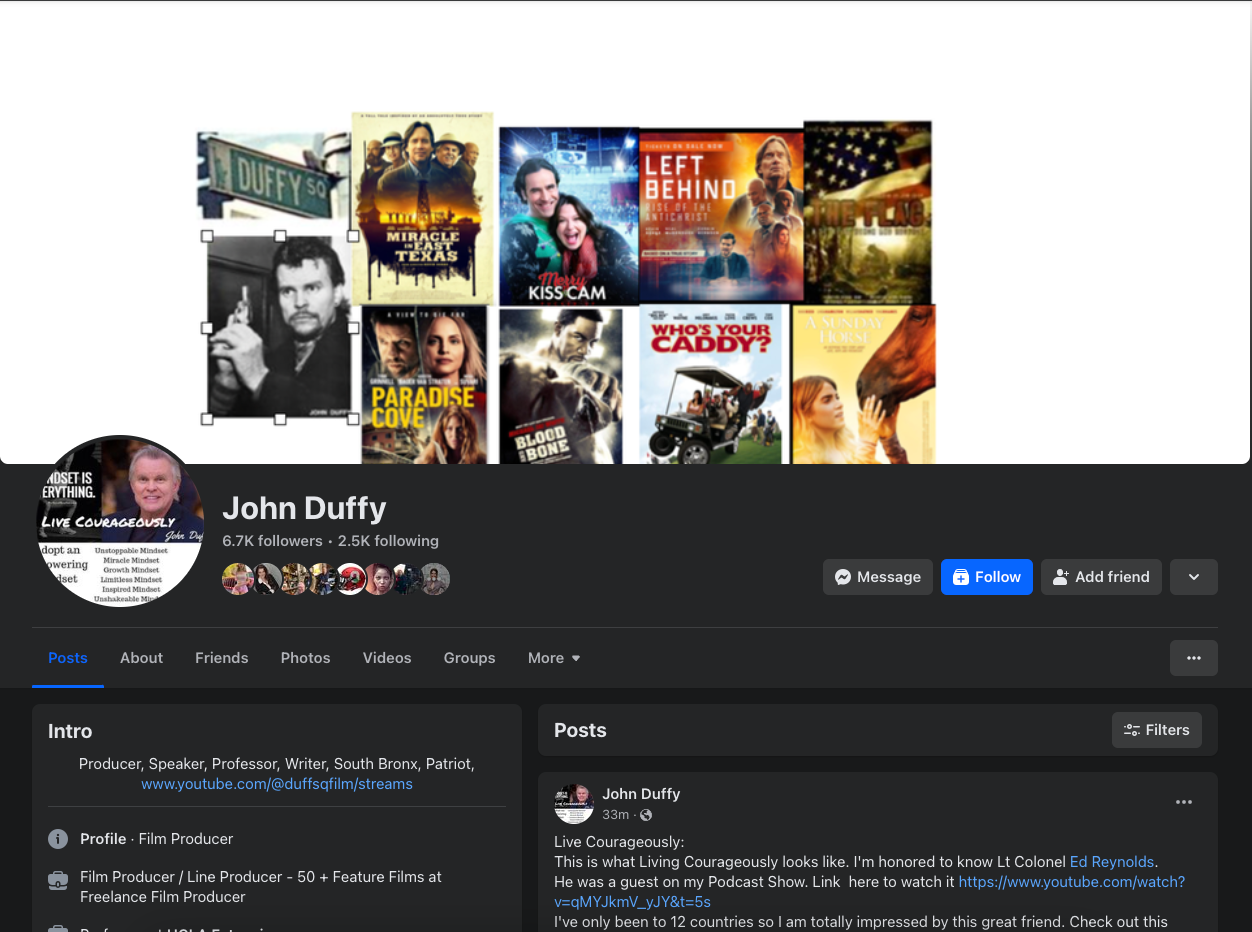Go to the Photos tab
The width and height of the screenshot is (1252, 932).
[x=305, y=658]
